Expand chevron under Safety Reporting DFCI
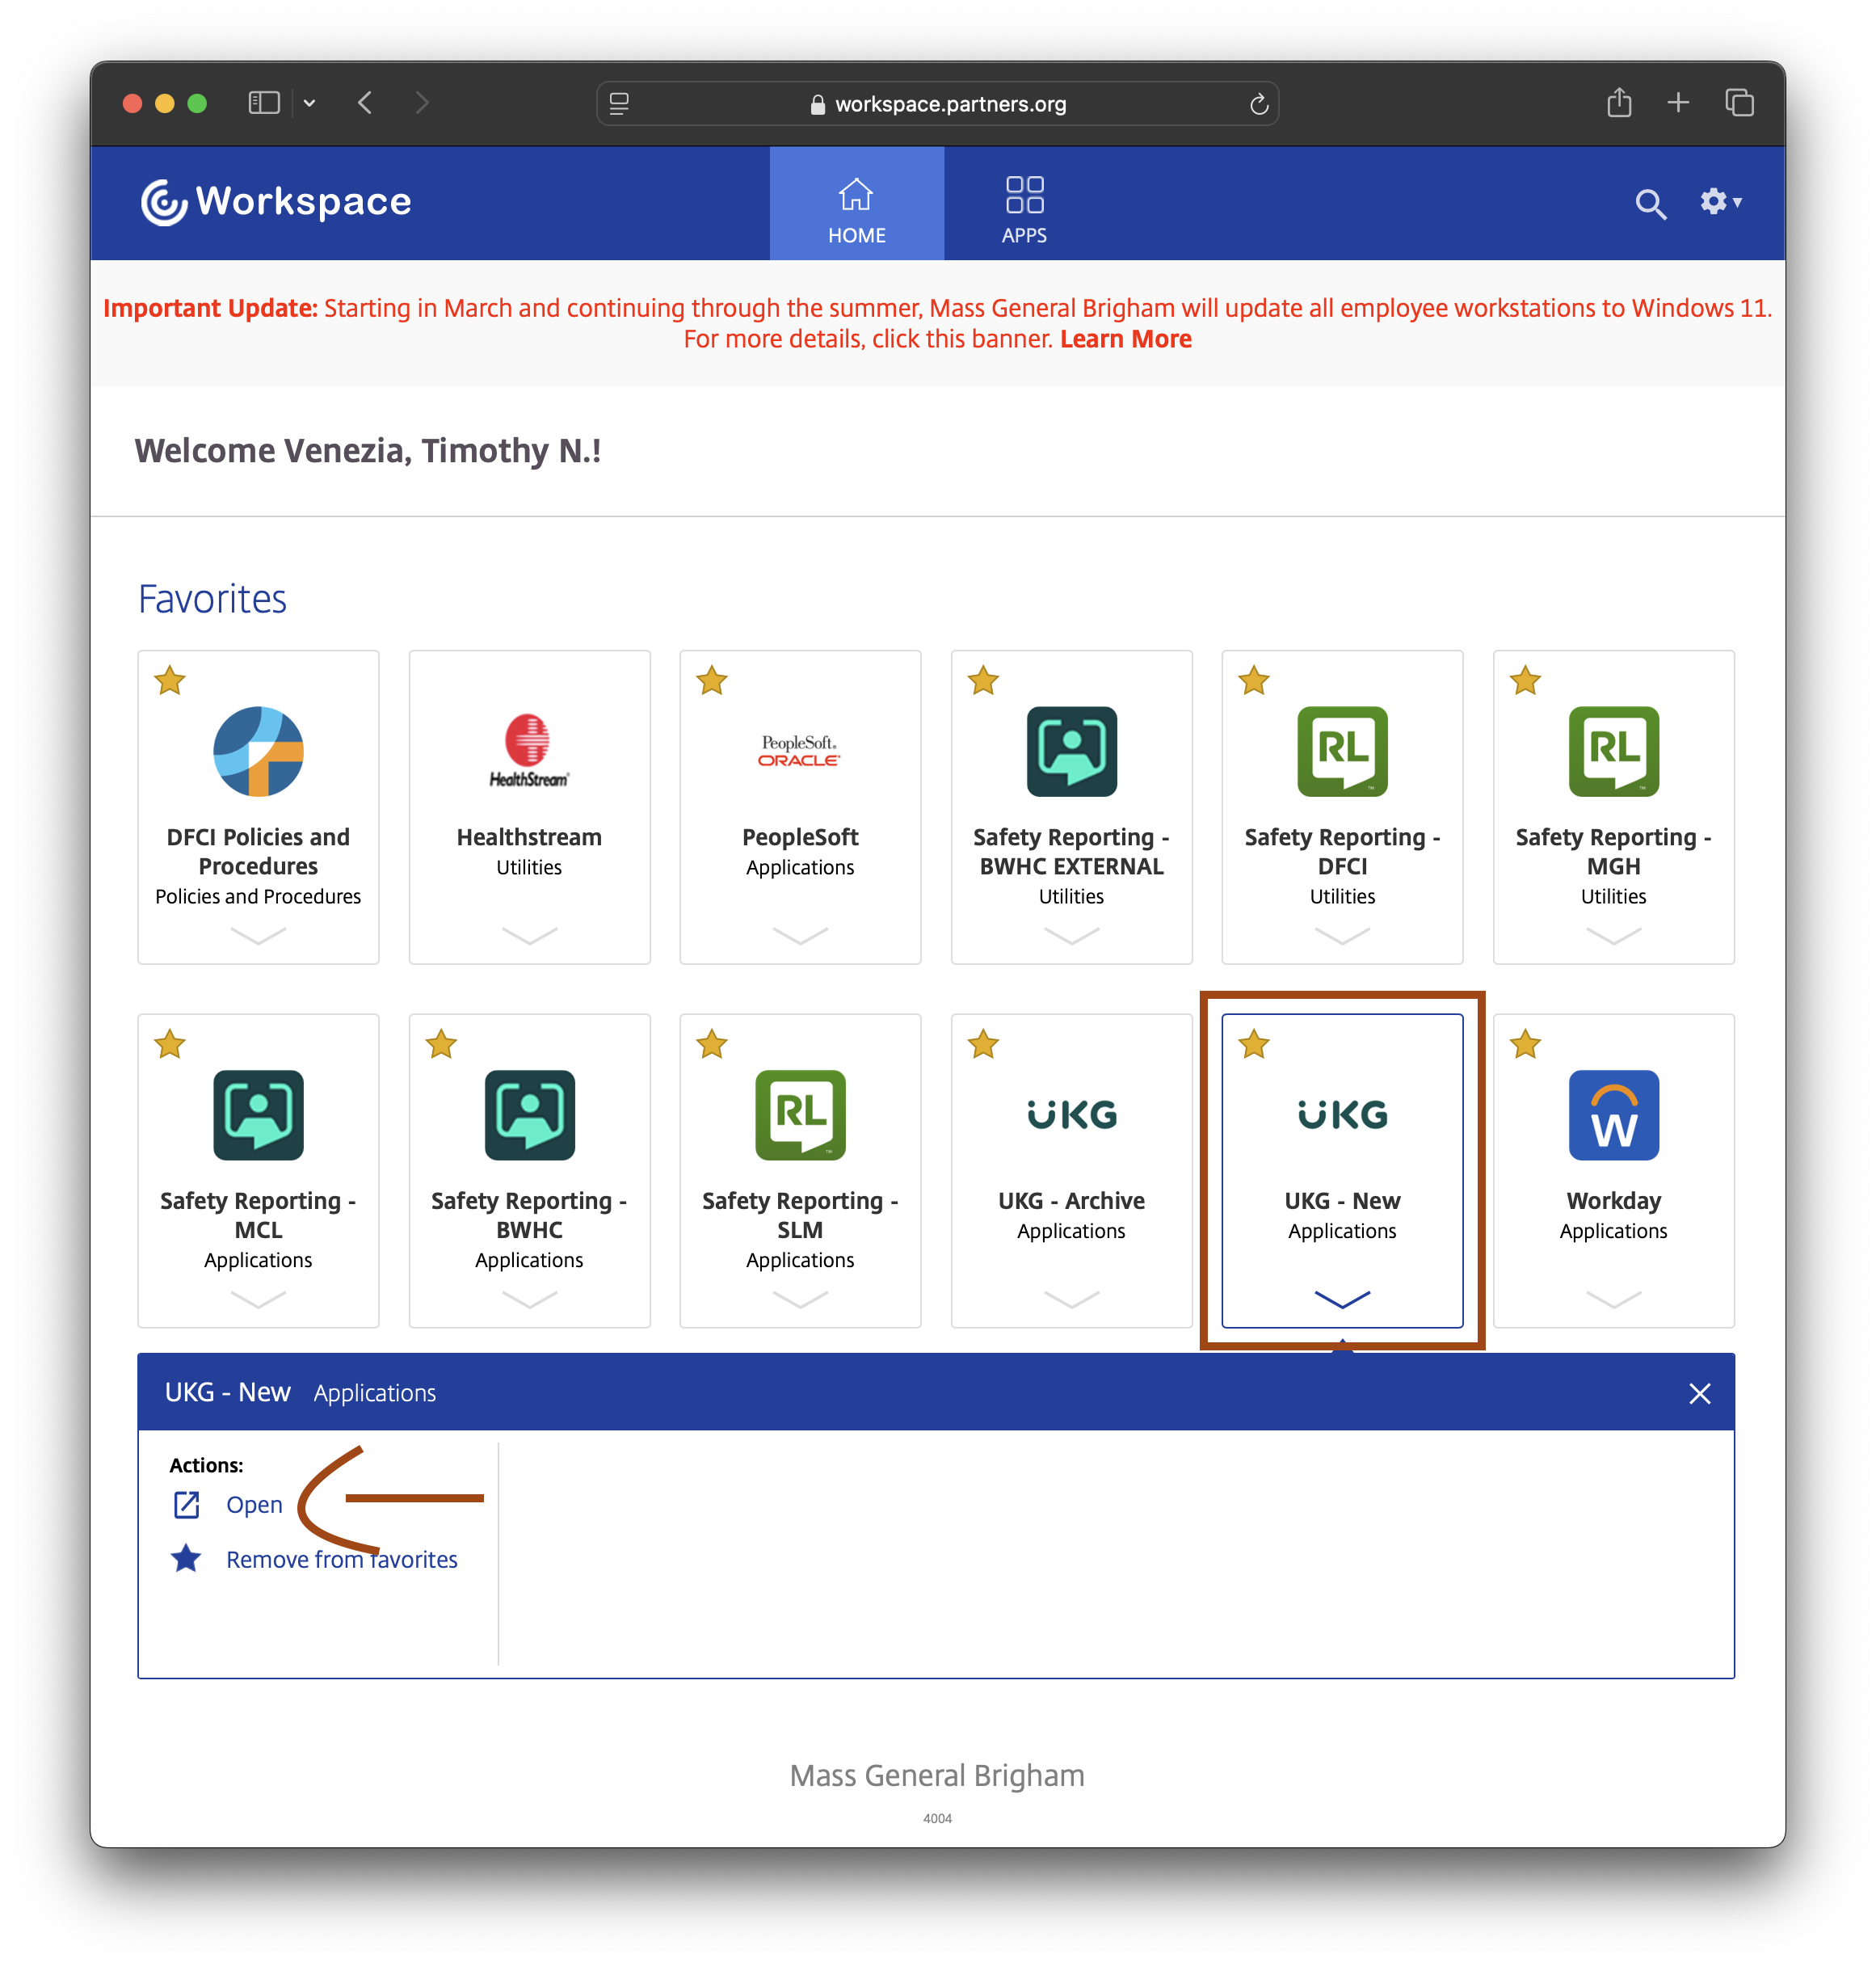 [x=1342, y=935]
